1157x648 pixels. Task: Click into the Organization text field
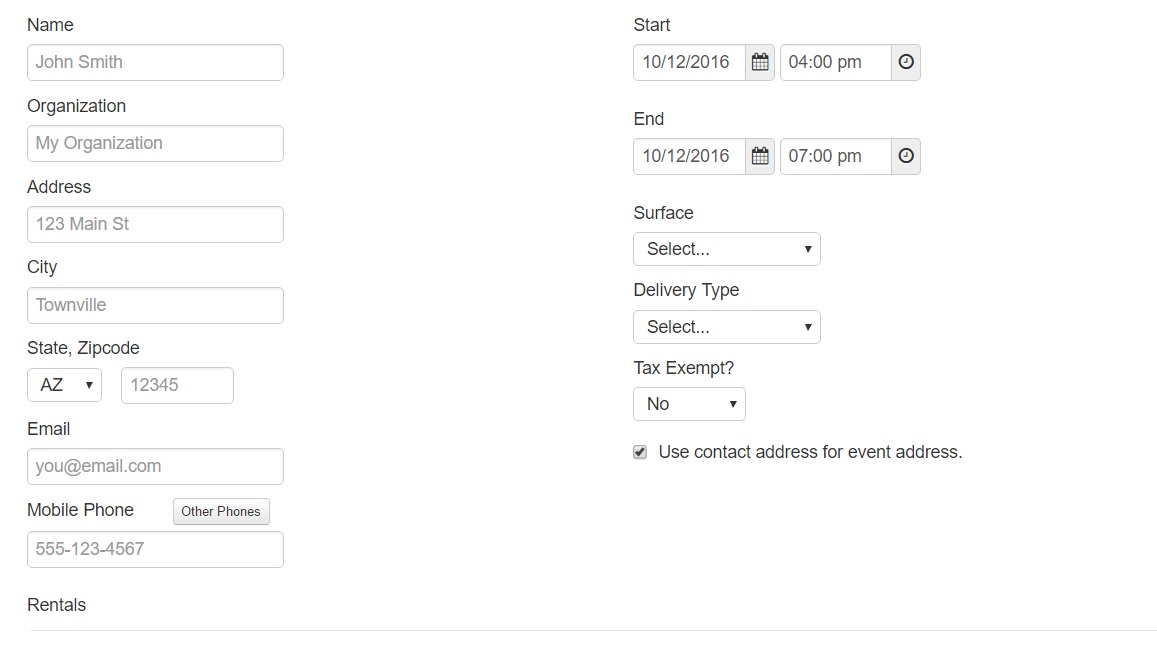tap(155, 143)
